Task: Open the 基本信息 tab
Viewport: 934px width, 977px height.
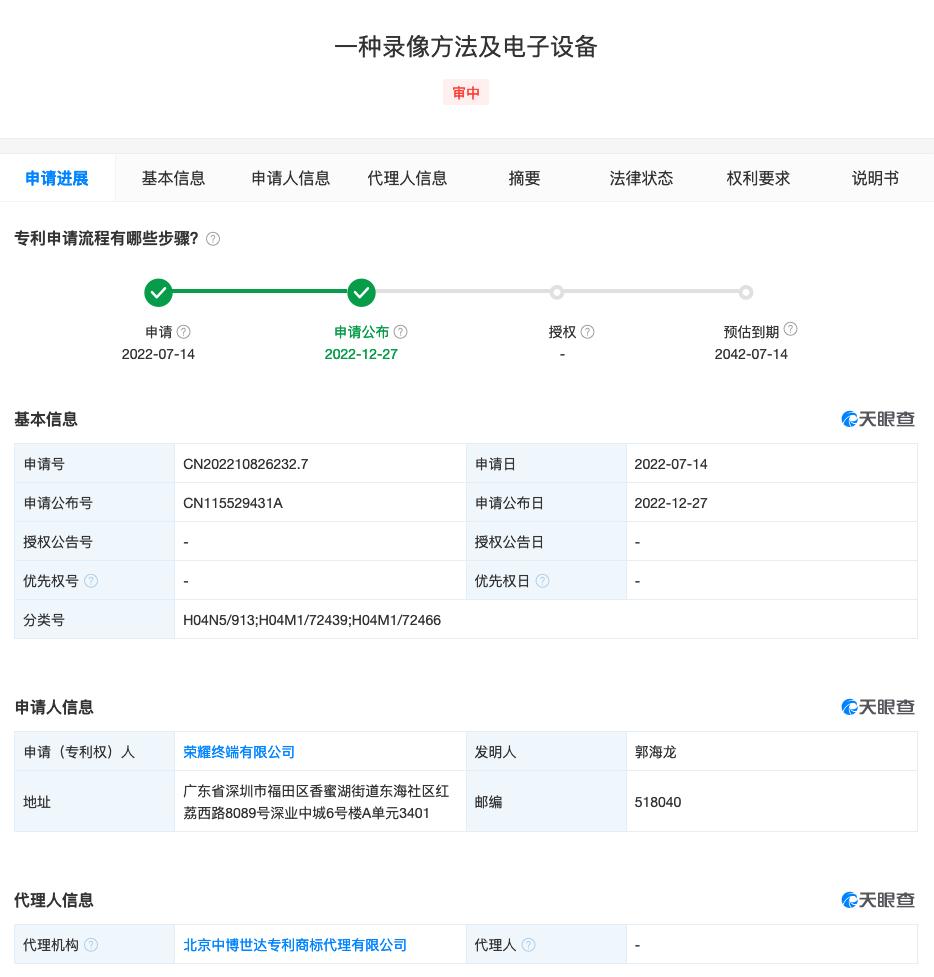Action: [173, 178]
